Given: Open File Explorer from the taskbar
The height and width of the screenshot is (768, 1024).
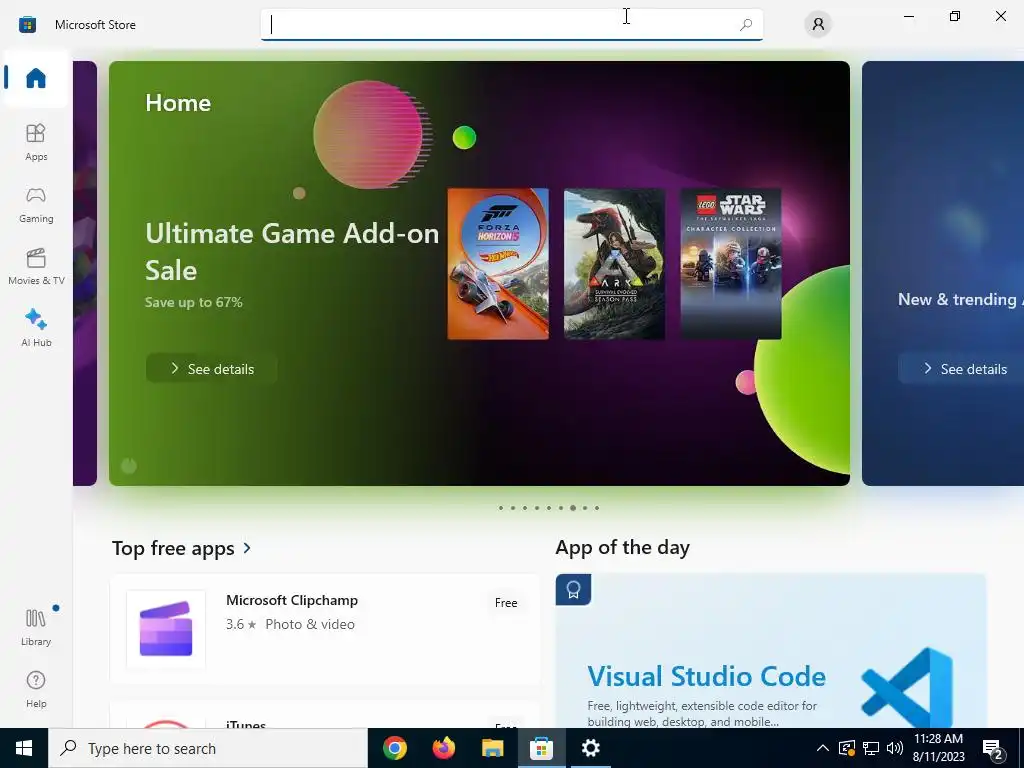Looking at the screenshot, I should [492, 748].
